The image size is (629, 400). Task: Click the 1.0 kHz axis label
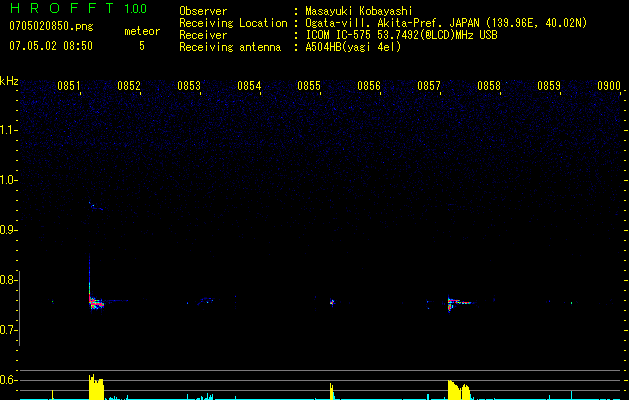click(8, 180)
